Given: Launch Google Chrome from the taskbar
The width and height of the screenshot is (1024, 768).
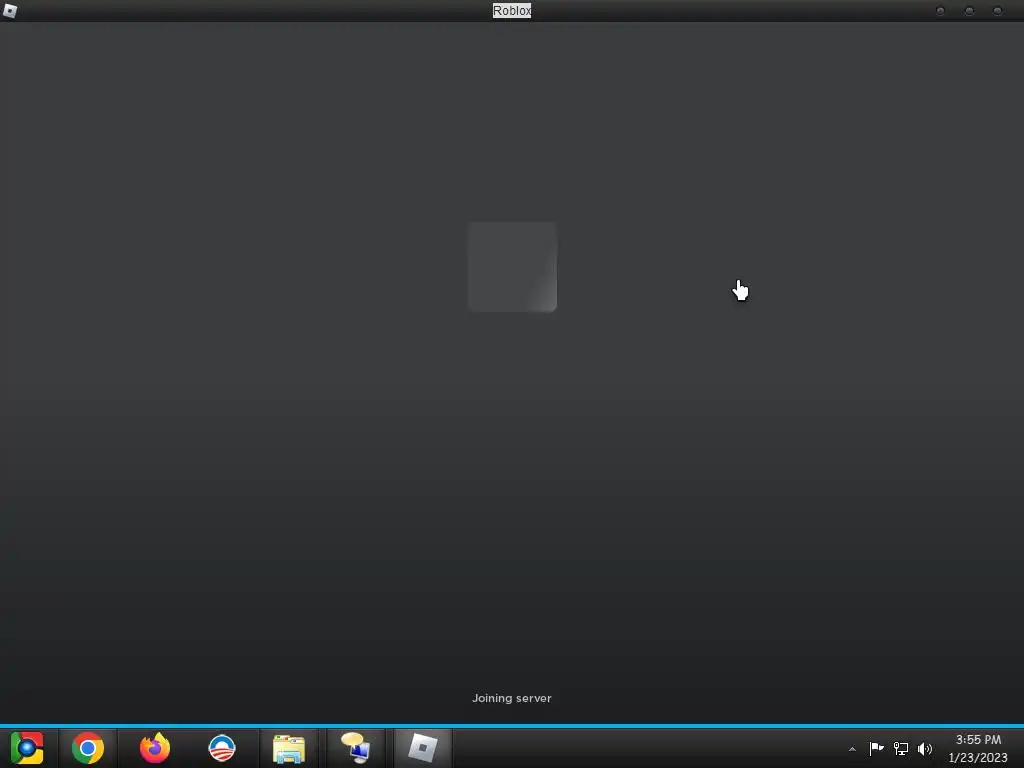Looking at the screenshot, I should click(x=88, y=748).
